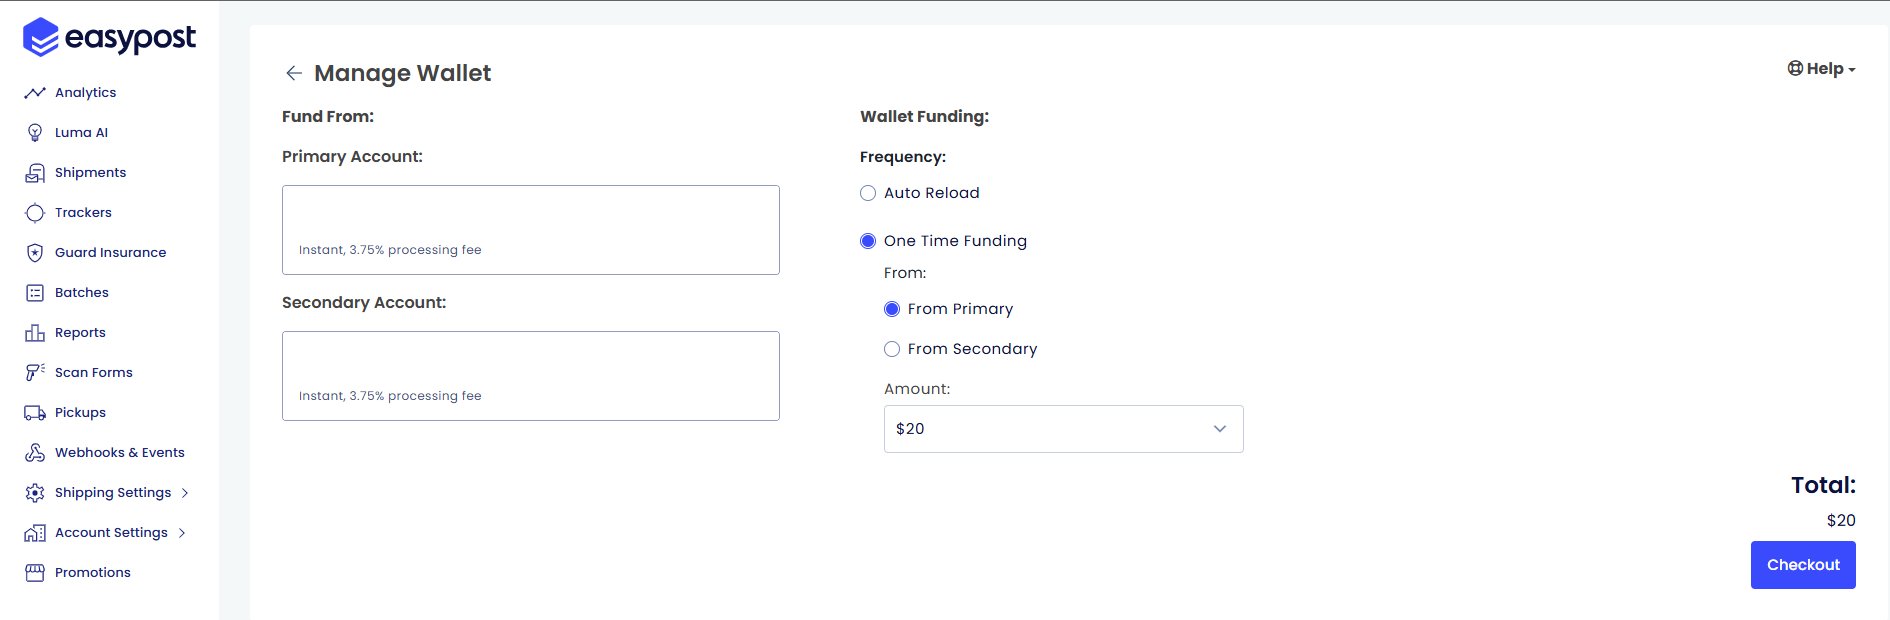Click the Webhooks & Events icon
Screen dimensions: 1890x620
click(36, 452)
